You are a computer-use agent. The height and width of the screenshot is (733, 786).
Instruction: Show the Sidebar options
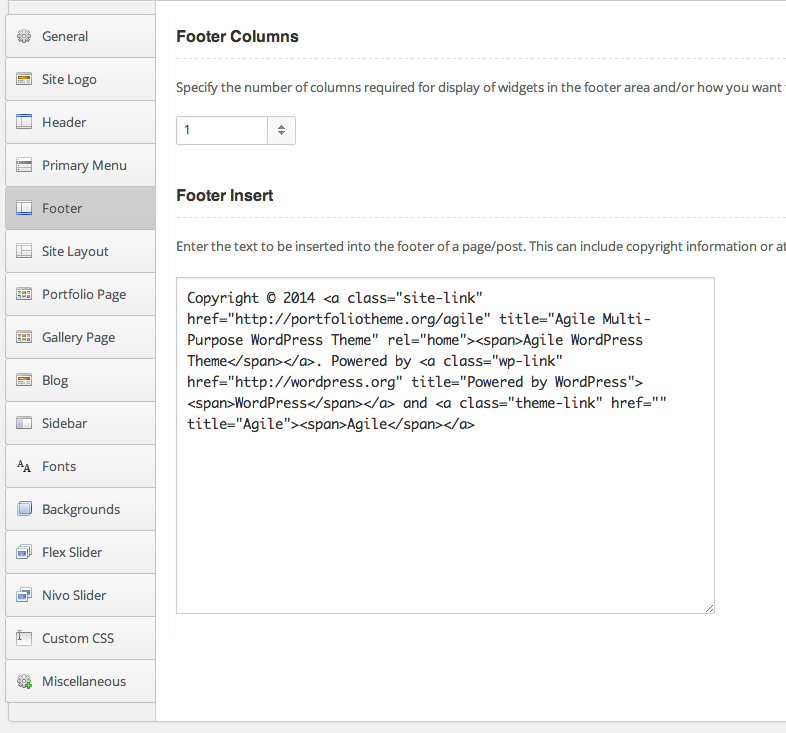80,423
